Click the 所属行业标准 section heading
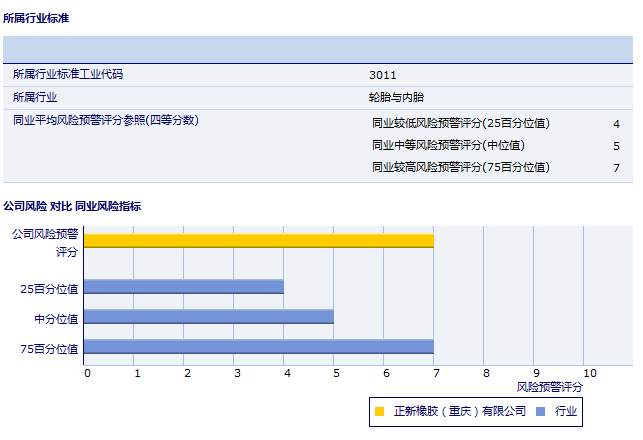Screen dimensions: 643x440 tap(36, 18)
